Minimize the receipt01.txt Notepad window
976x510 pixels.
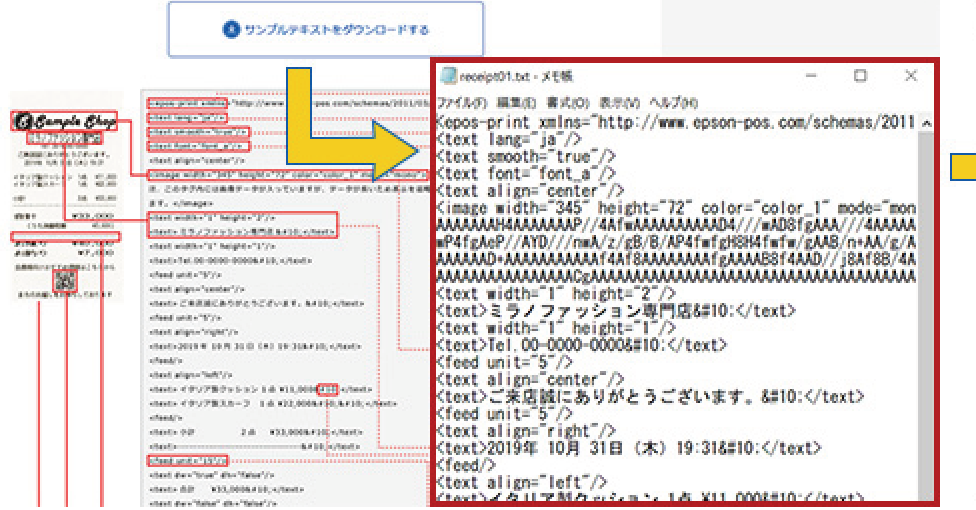coord(811,76)
